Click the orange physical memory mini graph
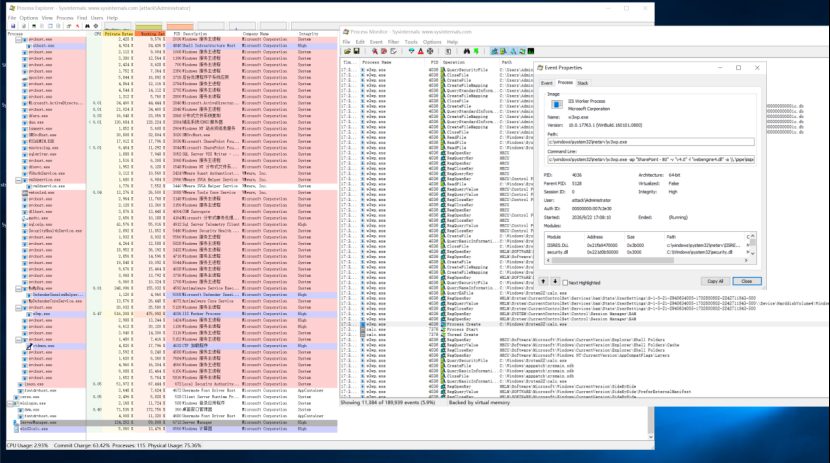The image size is (830, 463). tap(180, 26)
